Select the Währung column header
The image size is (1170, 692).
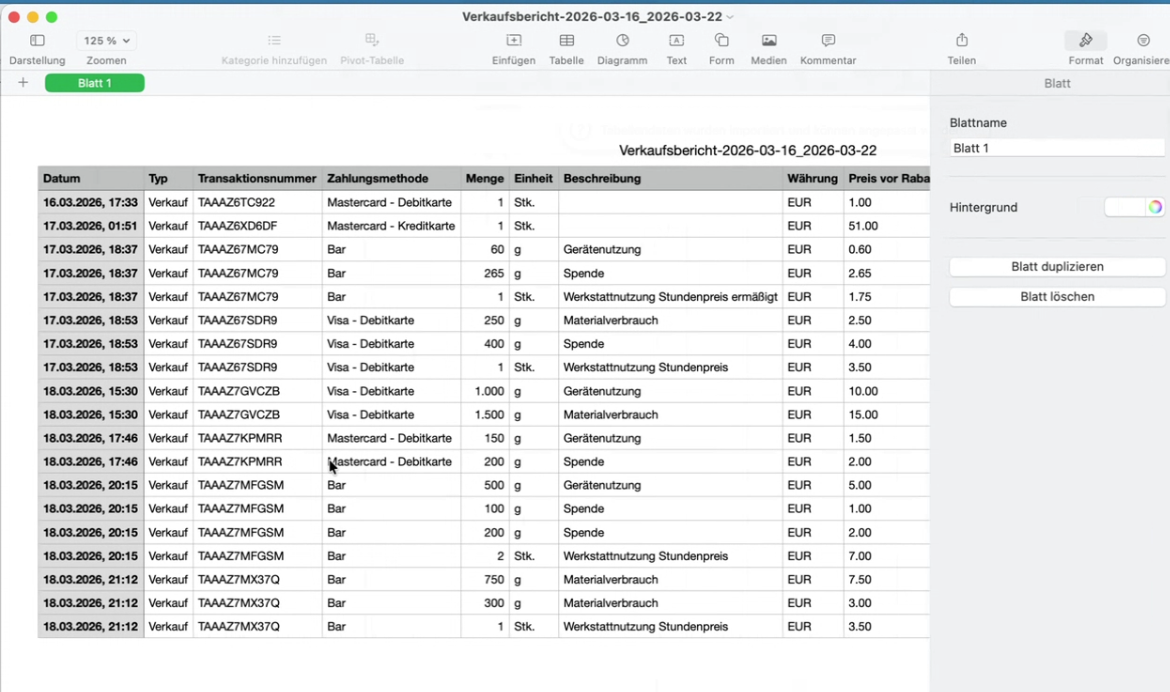(813, 178)
